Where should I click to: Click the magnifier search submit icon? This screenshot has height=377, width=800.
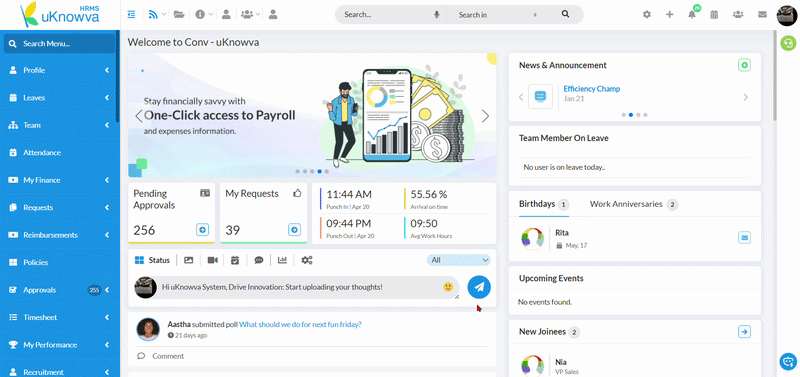point(565,14)
